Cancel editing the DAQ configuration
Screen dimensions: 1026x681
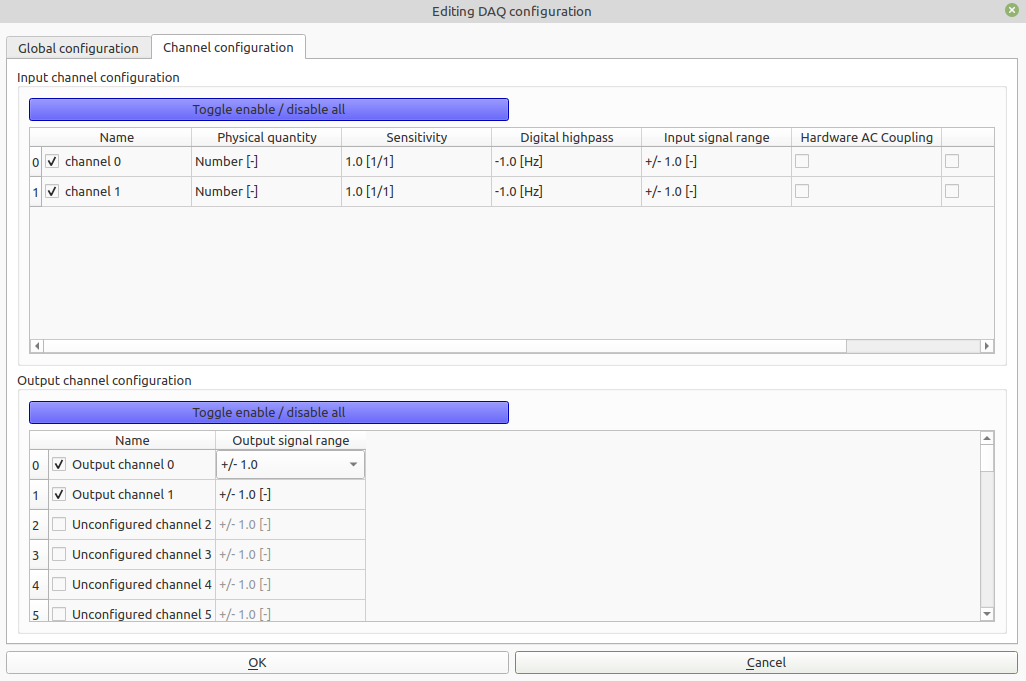[766, 662]
